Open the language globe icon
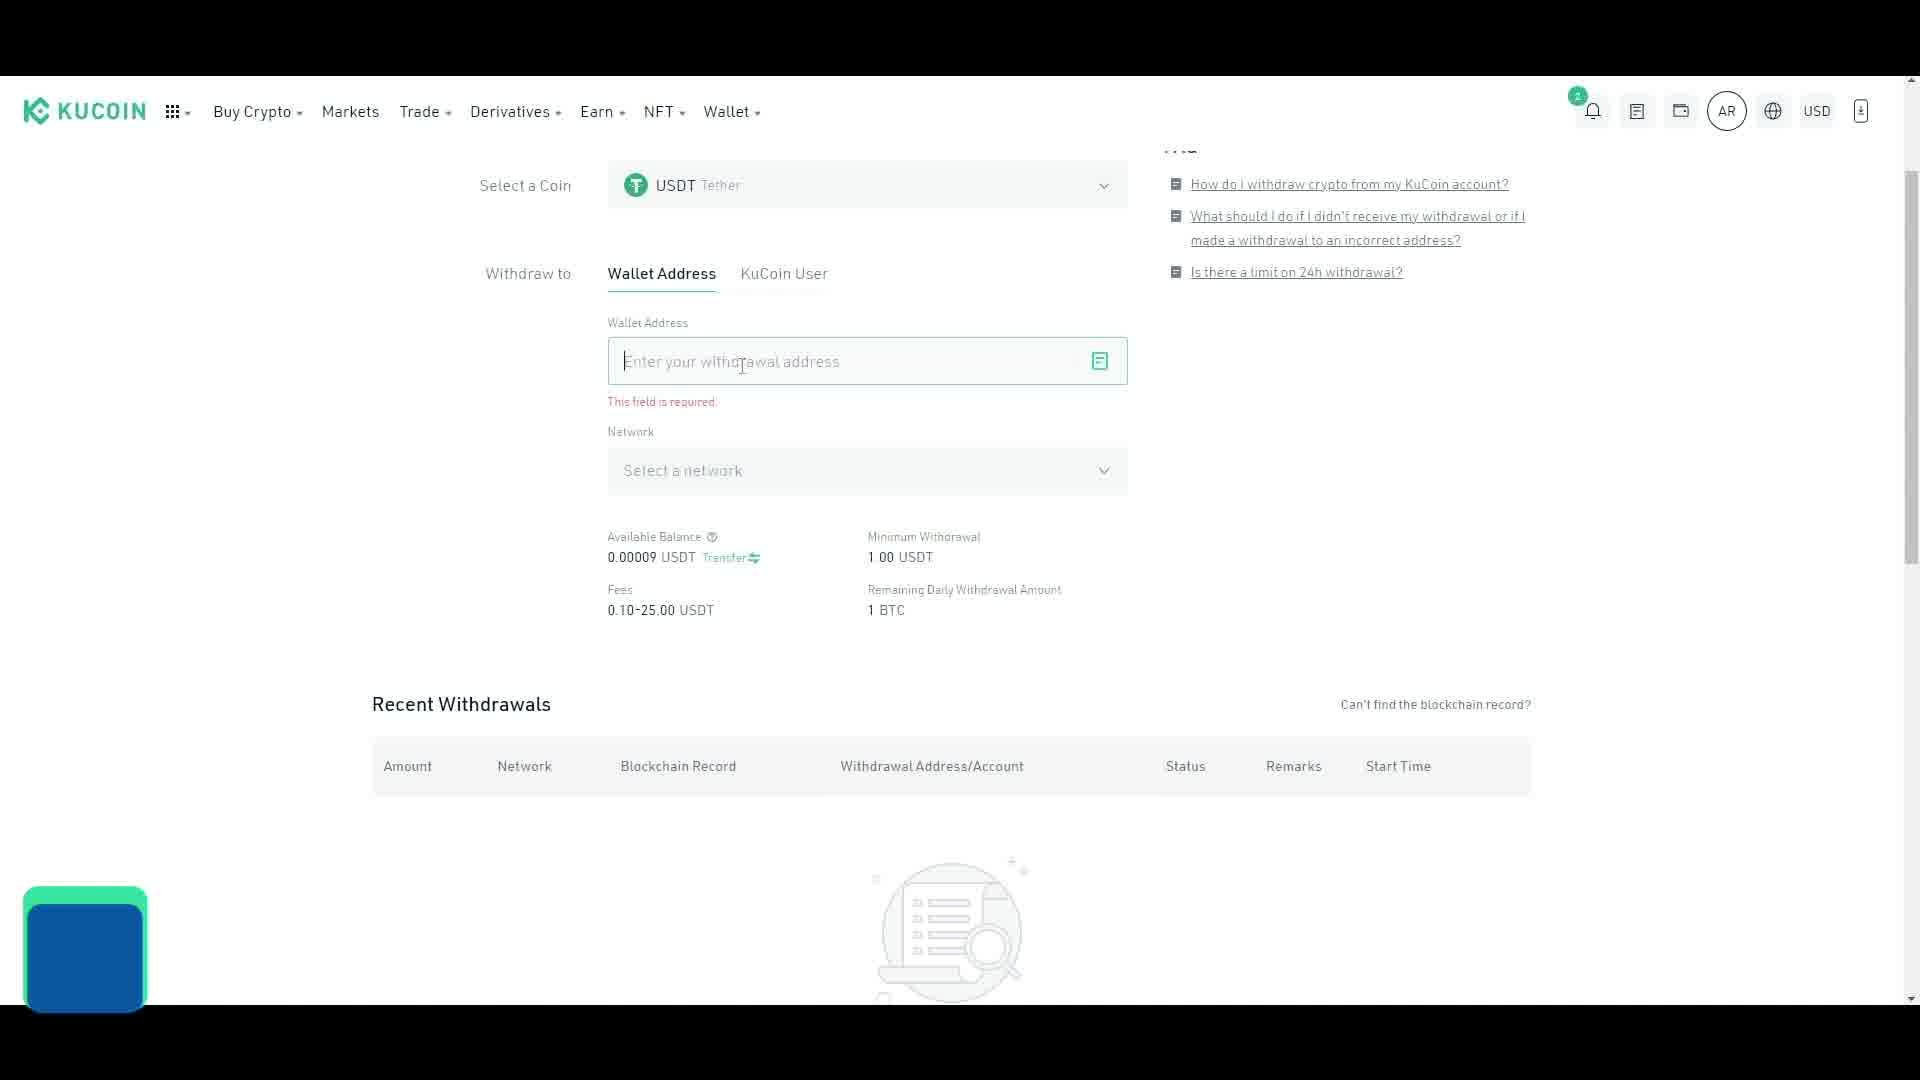1920x1080 pixels. coord(1773,111)
